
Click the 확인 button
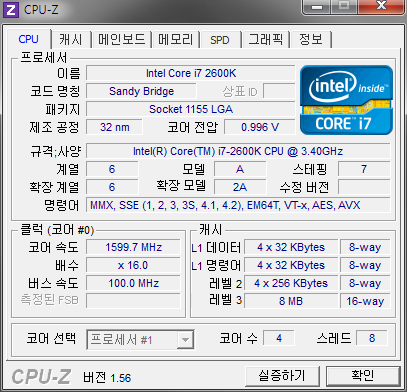(363, 376)
